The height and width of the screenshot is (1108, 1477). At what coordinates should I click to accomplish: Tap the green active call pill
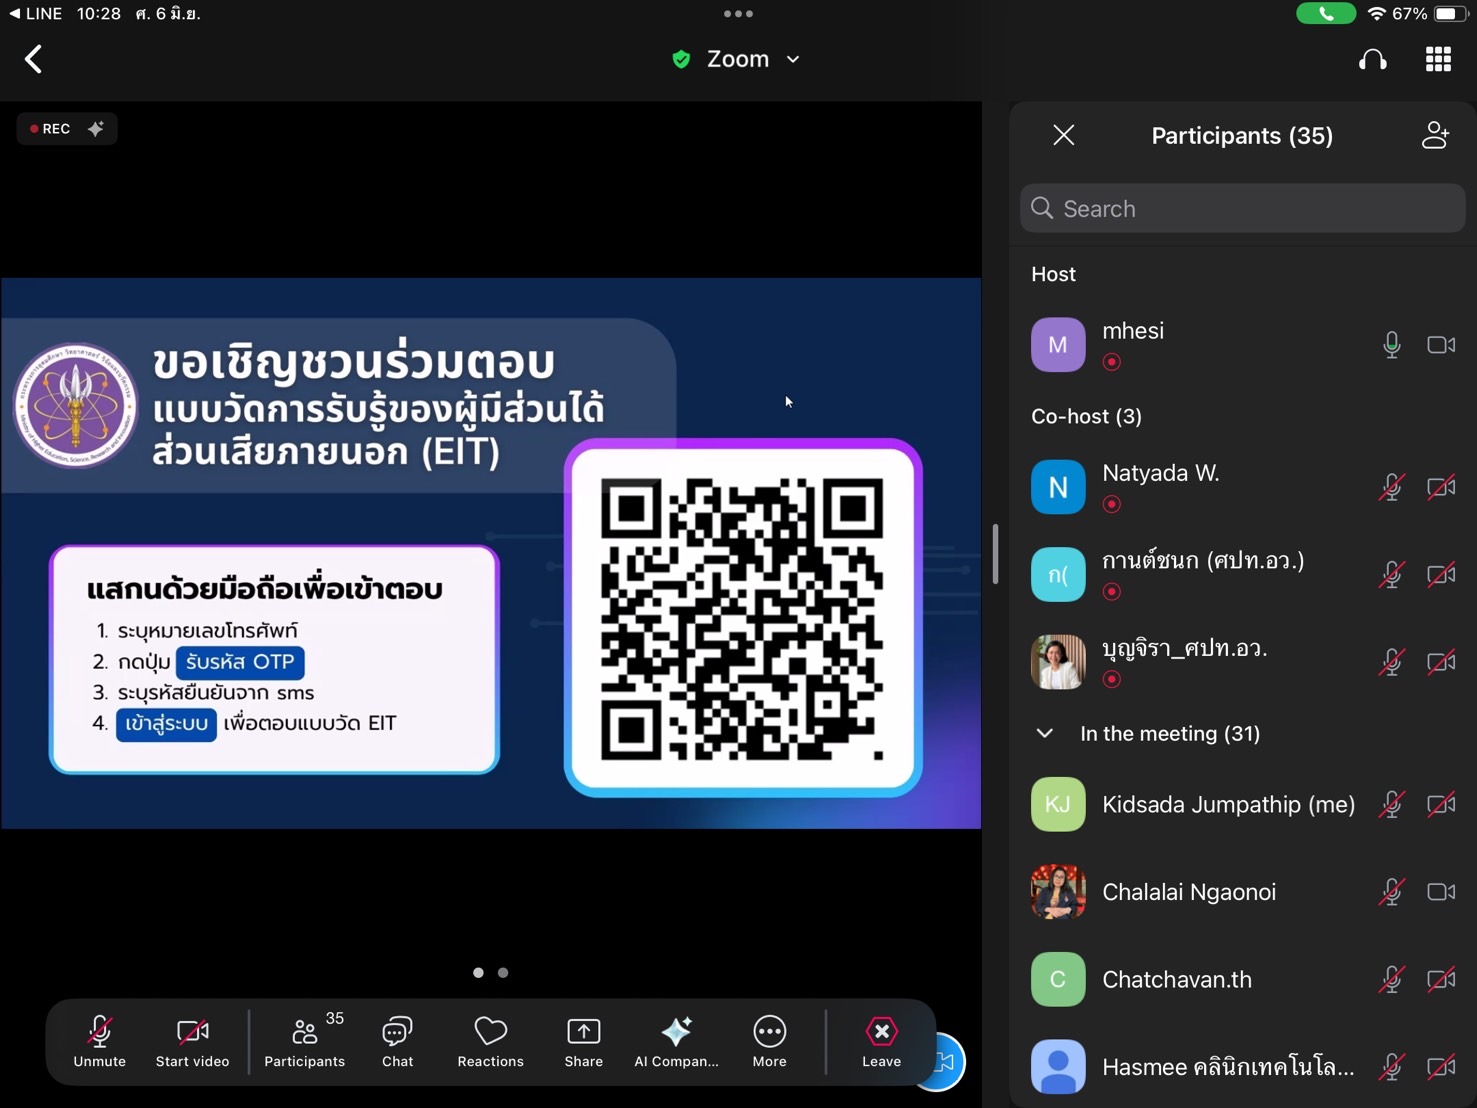1325,14
